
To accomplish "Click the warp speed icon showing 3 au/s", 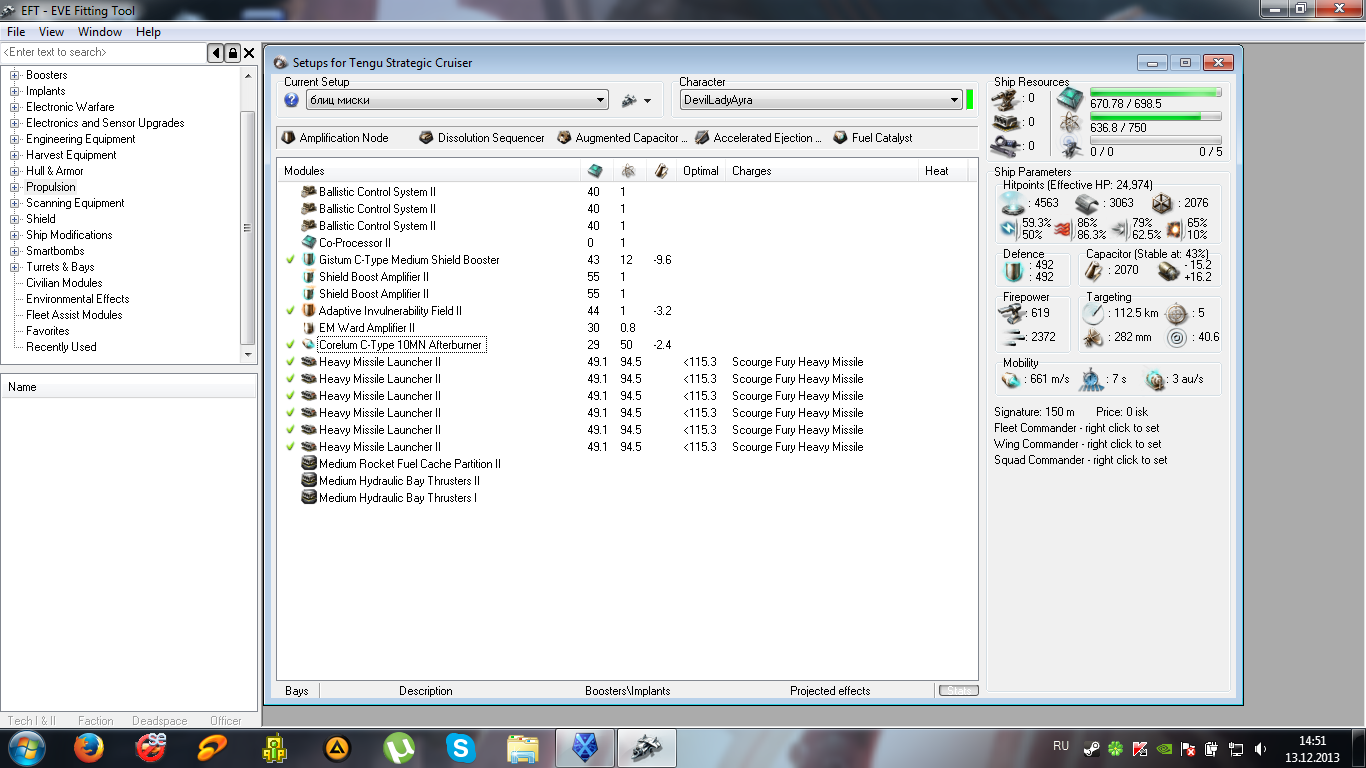I will tap(1155, 380).
